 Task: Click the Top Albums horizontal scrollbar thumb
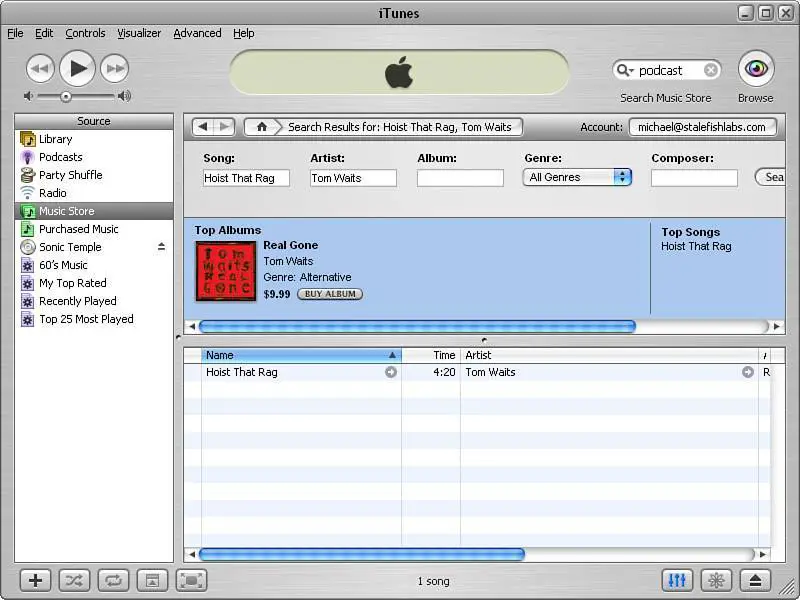tap(417, 326)
